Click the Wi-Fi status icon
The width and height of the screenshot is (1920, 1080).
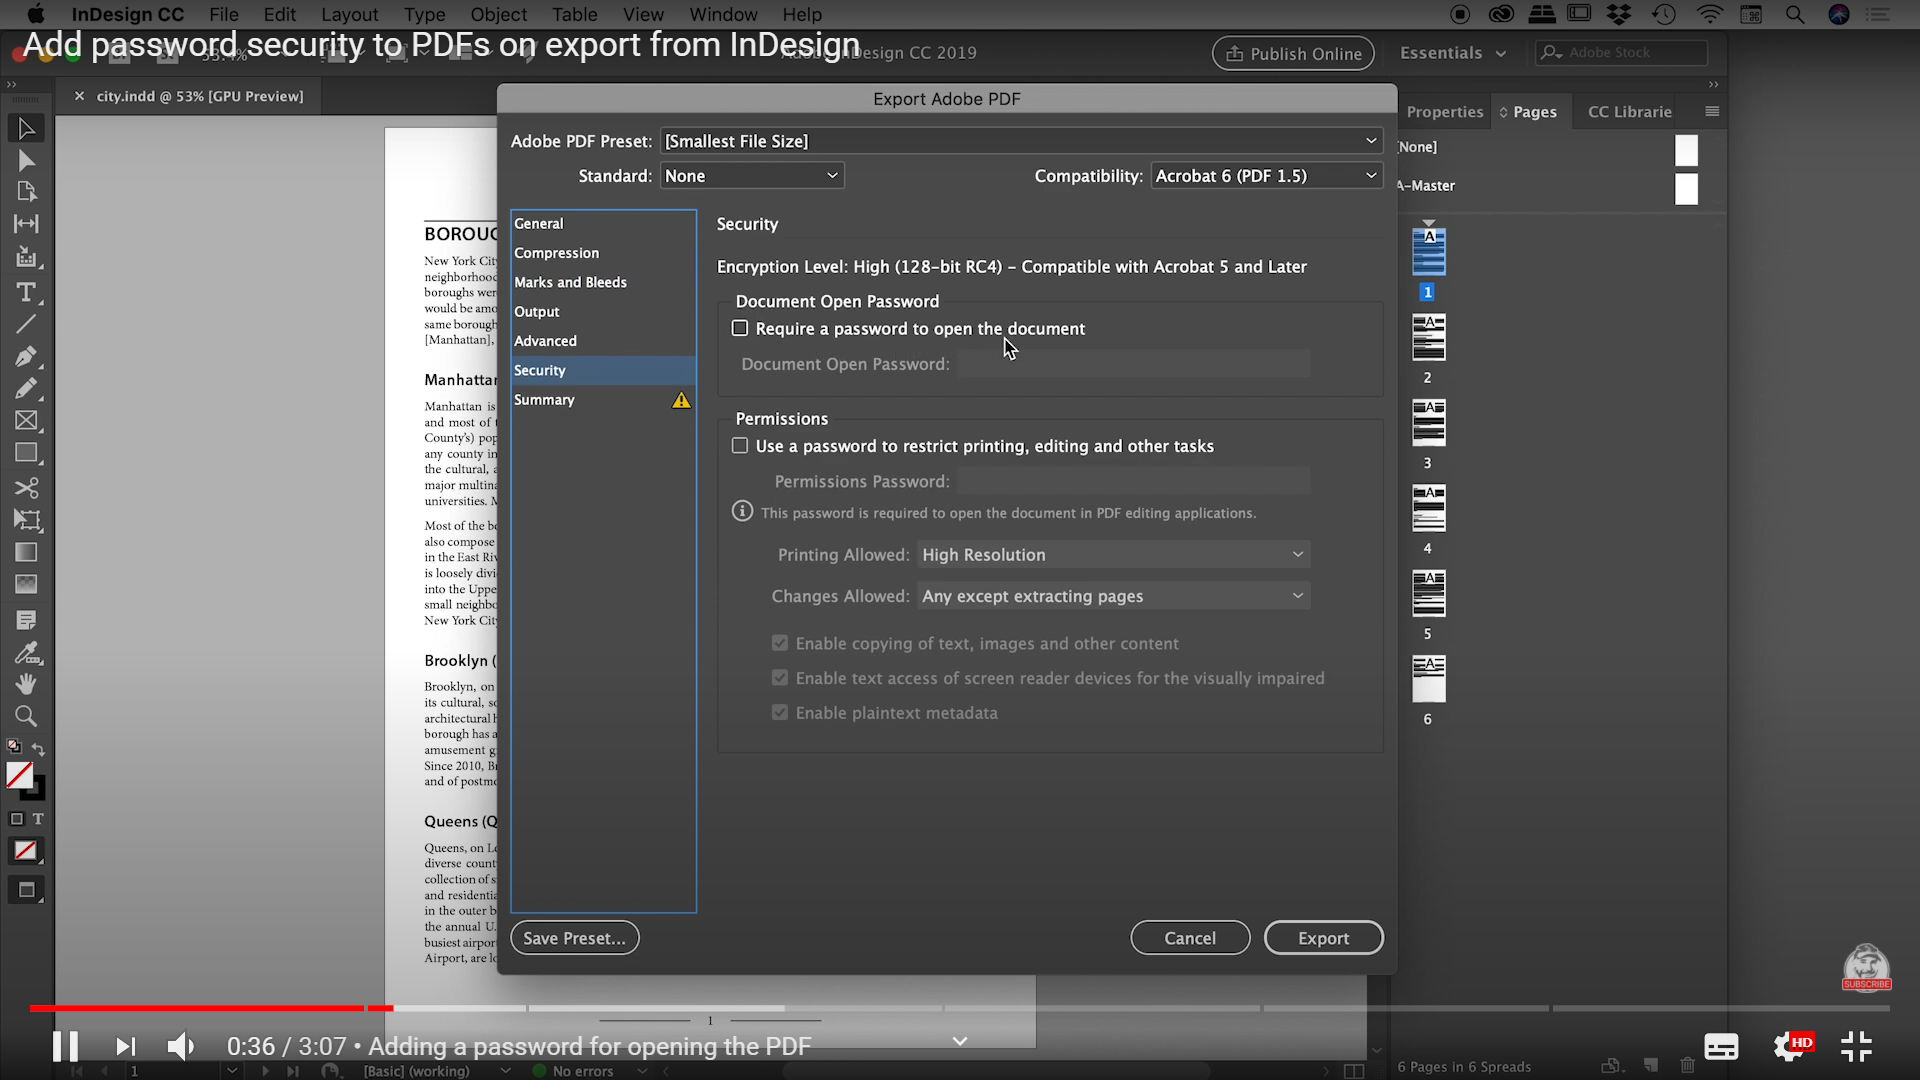pyautogui.click(x=1710, y=14)
